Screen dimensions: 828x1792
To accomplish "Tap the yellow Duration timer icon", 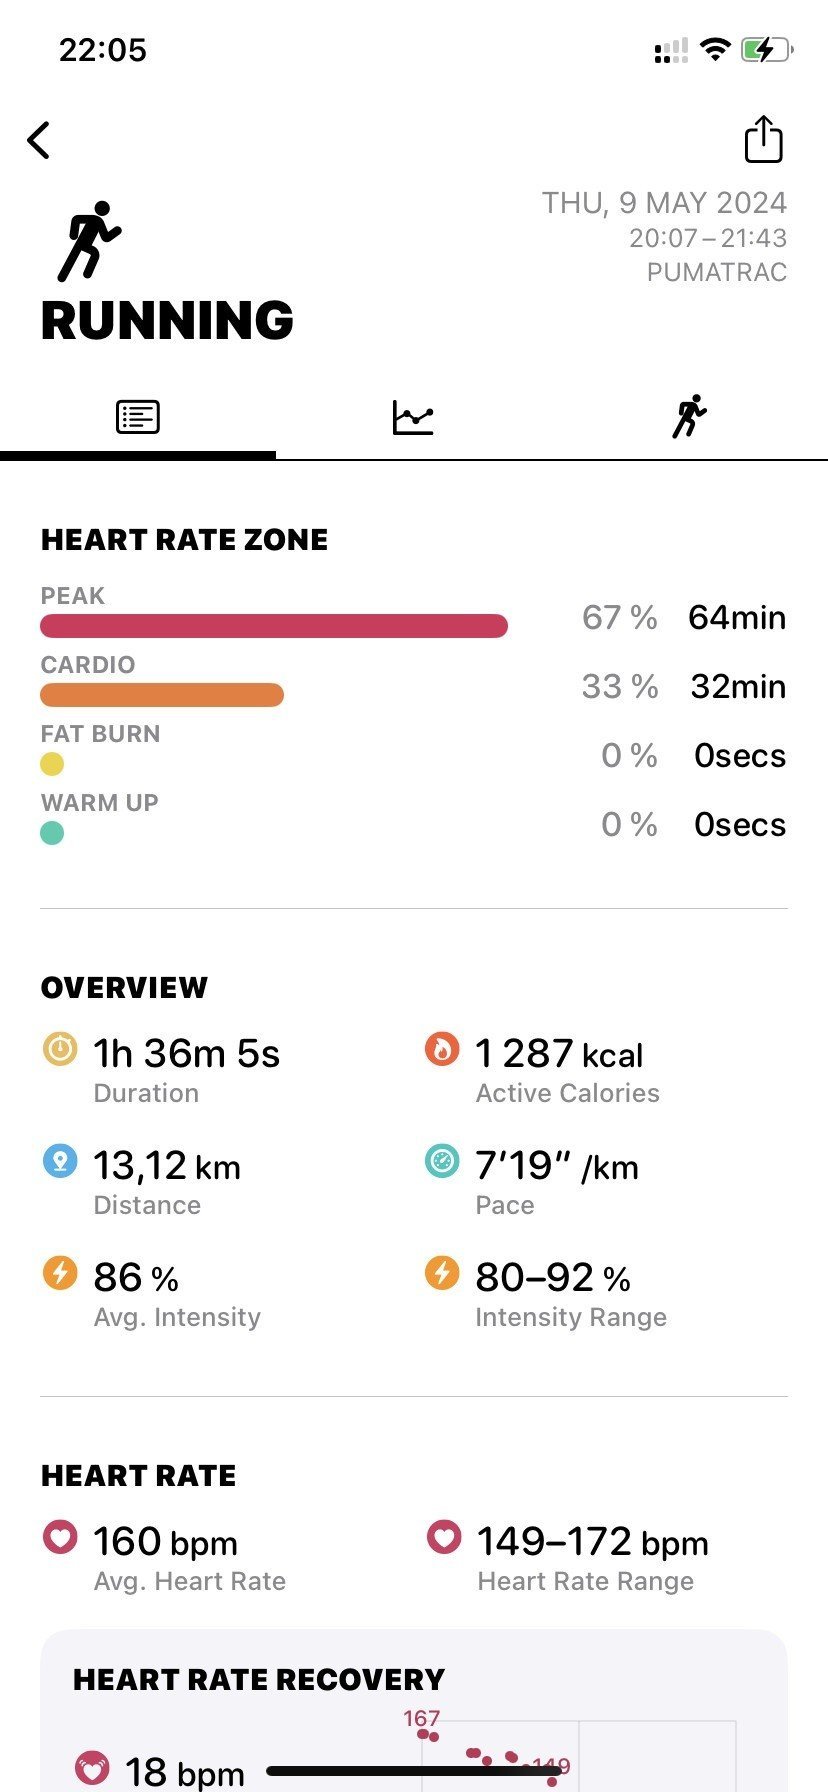I will pyautogui.click(x=60, y=1049).
